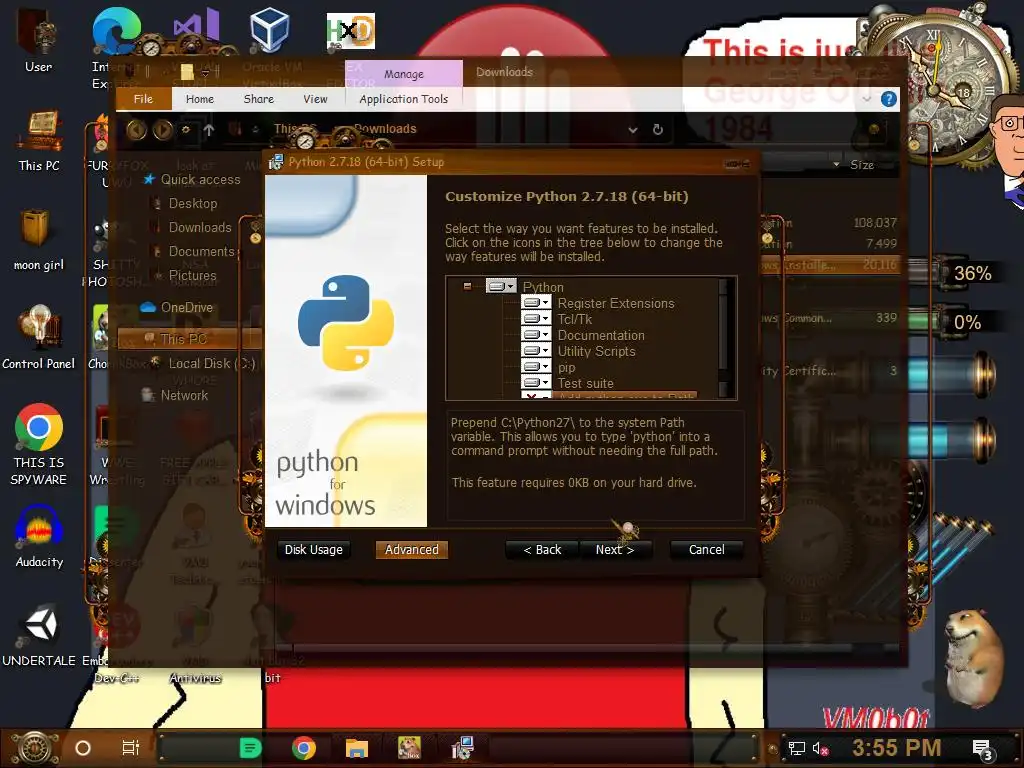Refresh the Downloads folder view
This screenshot has width=1024, height=768.
[x=658, y=129]
